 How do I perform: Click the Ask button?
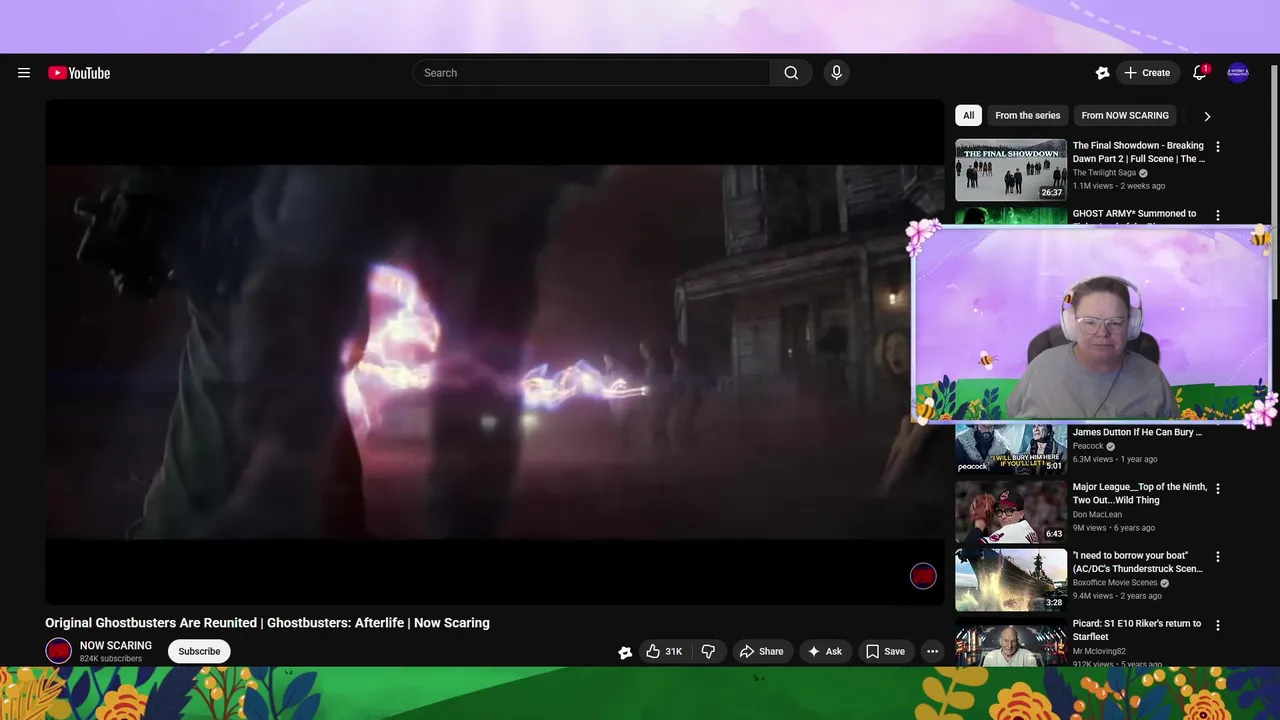(825, 651)
